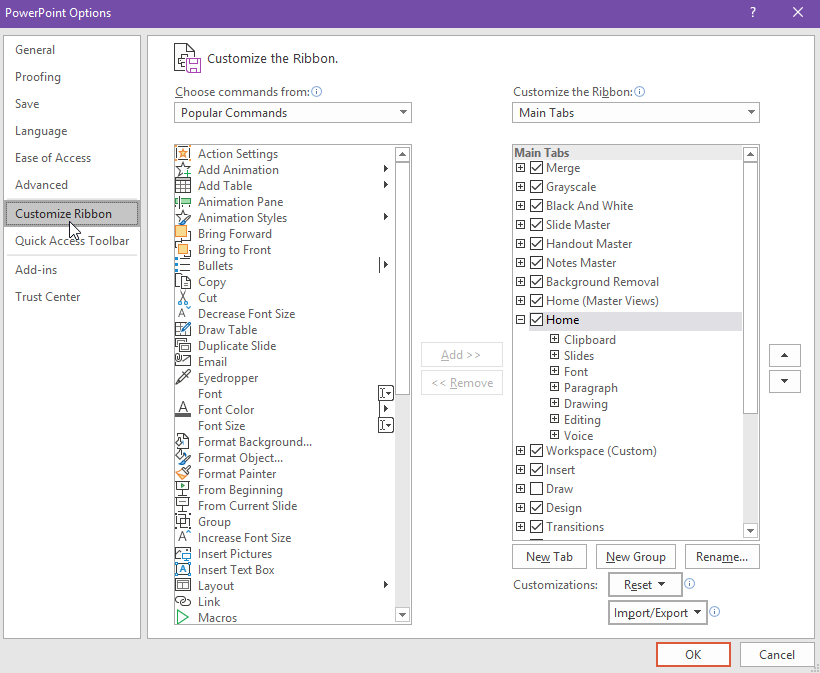Select the Macros play icon
The width and height of the screenshot is (820, 673).
point(183,618)
